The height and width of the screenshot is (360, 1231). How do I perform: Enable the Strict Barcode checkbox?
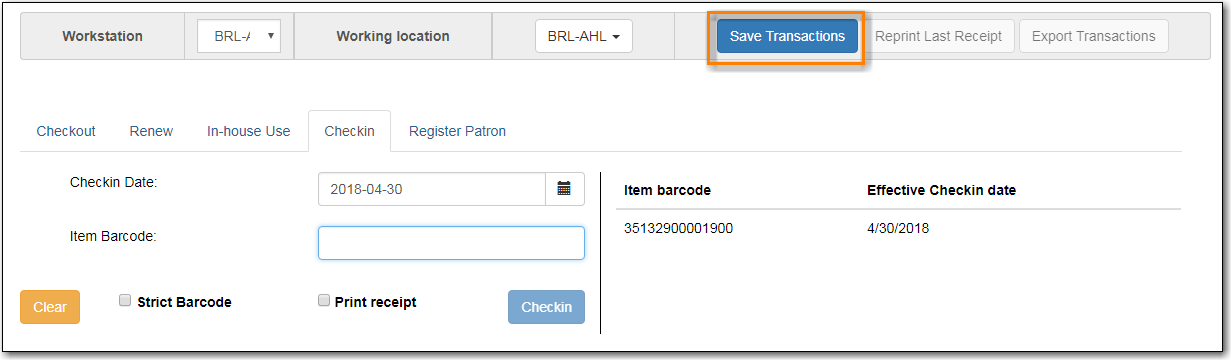(x=124, y=300)
